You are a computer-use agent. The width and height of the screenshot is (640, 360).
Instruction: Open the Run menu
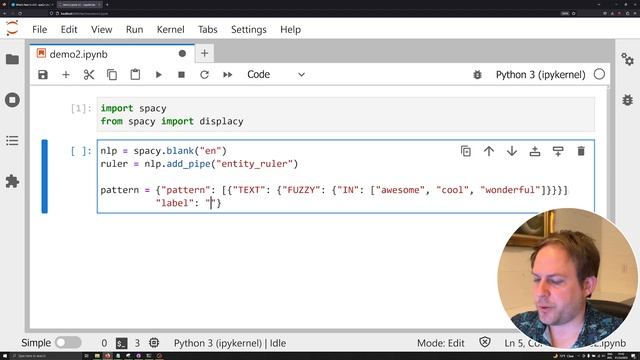point(134,29)
